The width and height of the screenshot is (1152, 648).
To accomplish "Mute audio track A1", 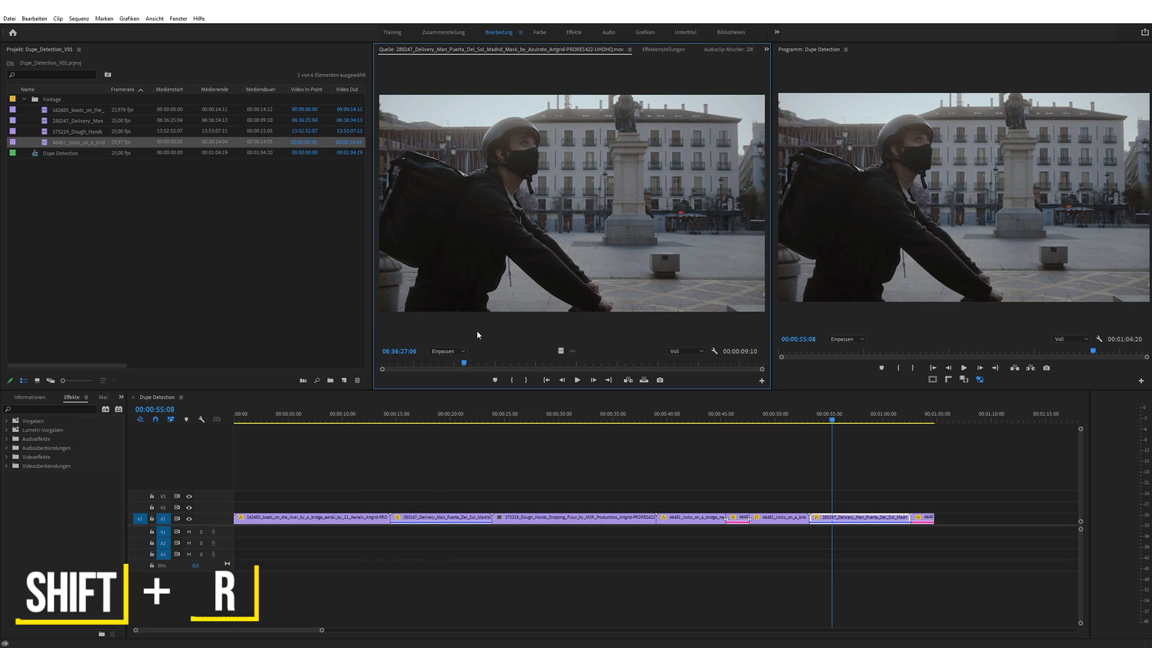I will click(189, 532).
